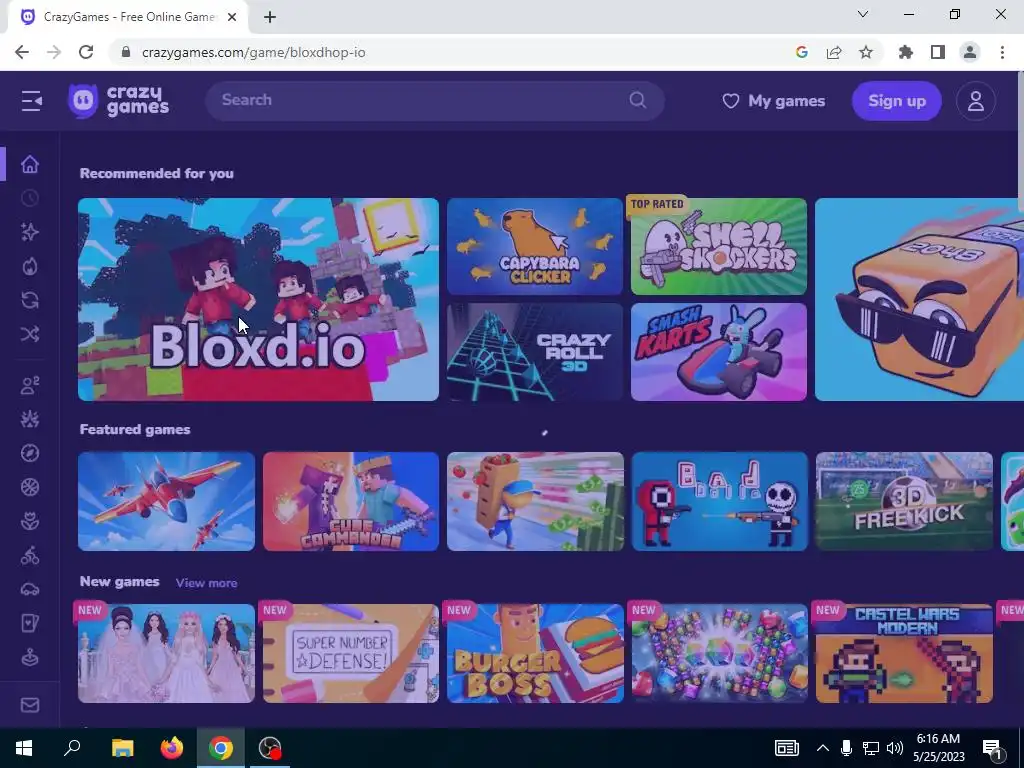Open the 2-player games sidebar icon

[x=30, y=385]
